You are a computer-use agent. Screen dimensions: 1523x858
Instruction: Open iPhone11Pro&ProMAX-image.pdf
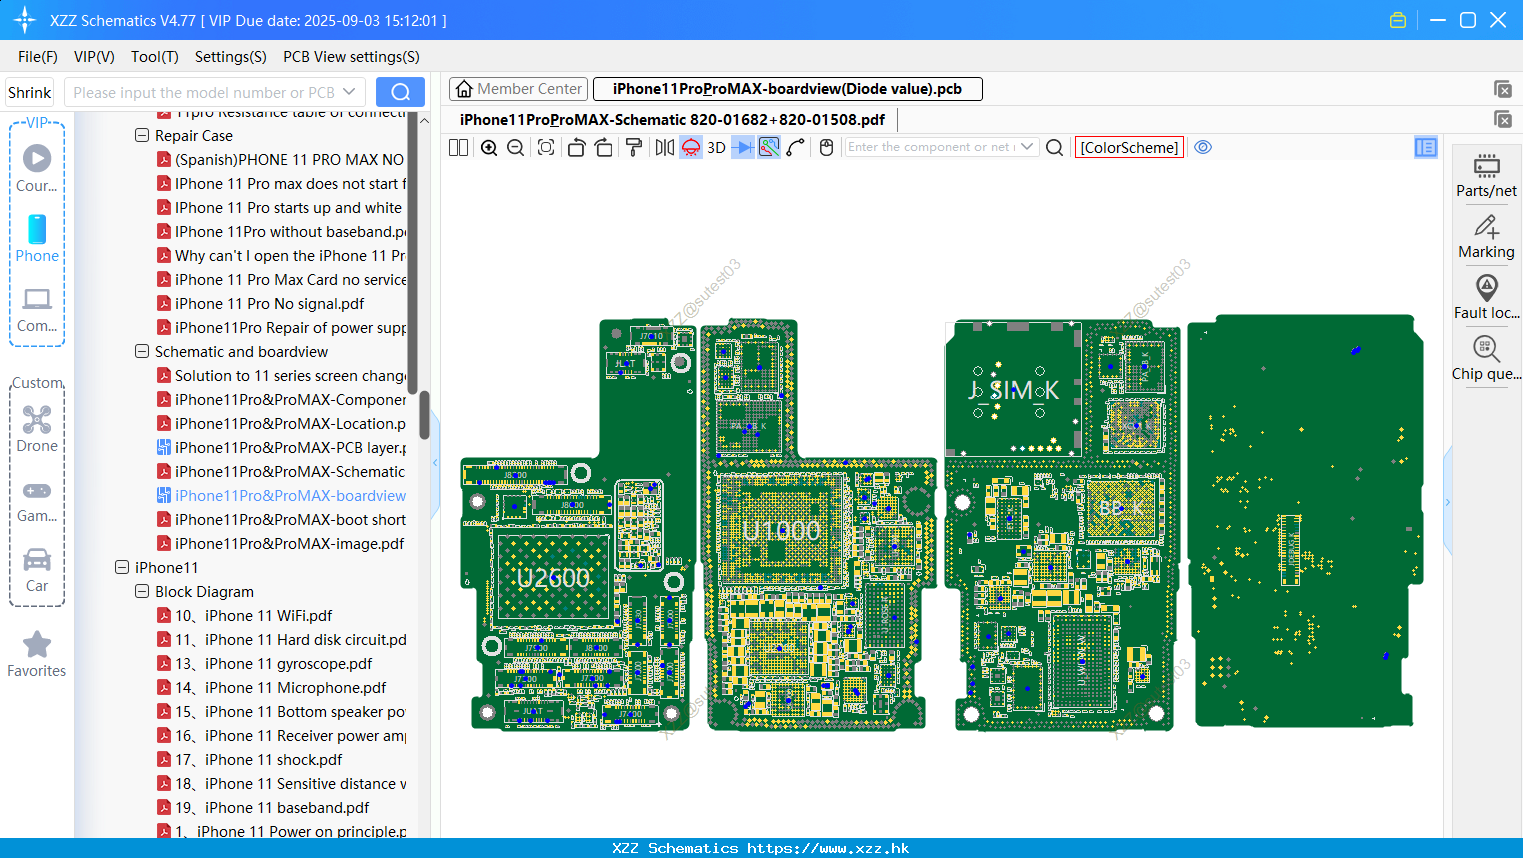pyautogui.click(x=281, y=543)
